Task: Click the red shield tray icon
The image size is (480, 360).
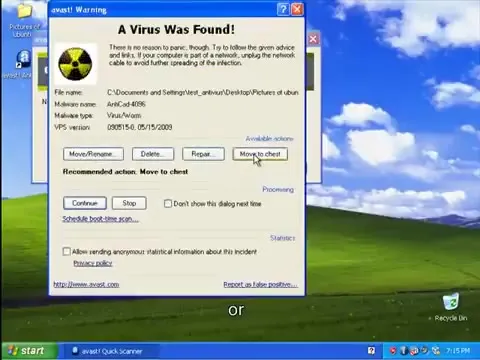Action: 393,351
